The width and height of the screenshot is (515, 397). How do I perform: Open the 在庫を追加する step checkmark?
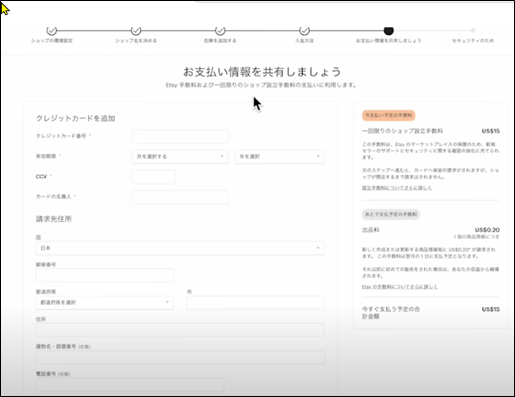[x=220, y=31]
